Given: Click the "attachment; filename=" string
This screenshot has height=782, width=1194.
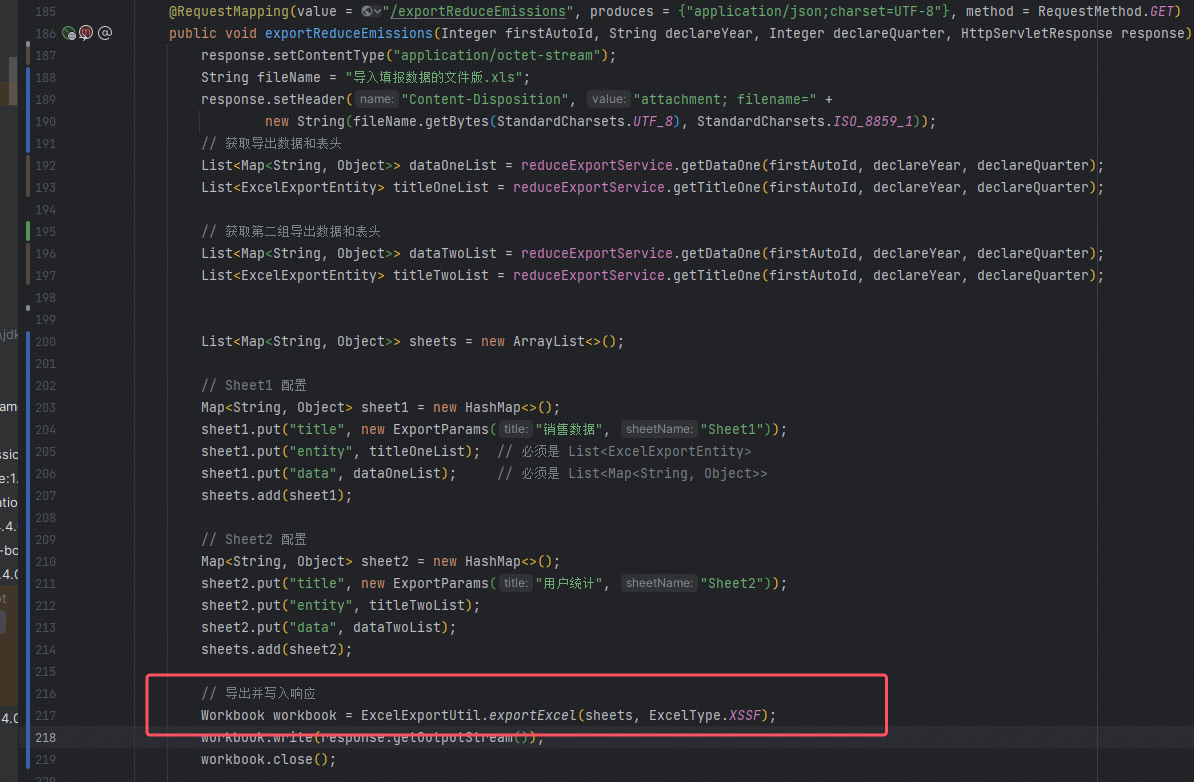Looking at the screenshot, I should (x=724, y=100).
